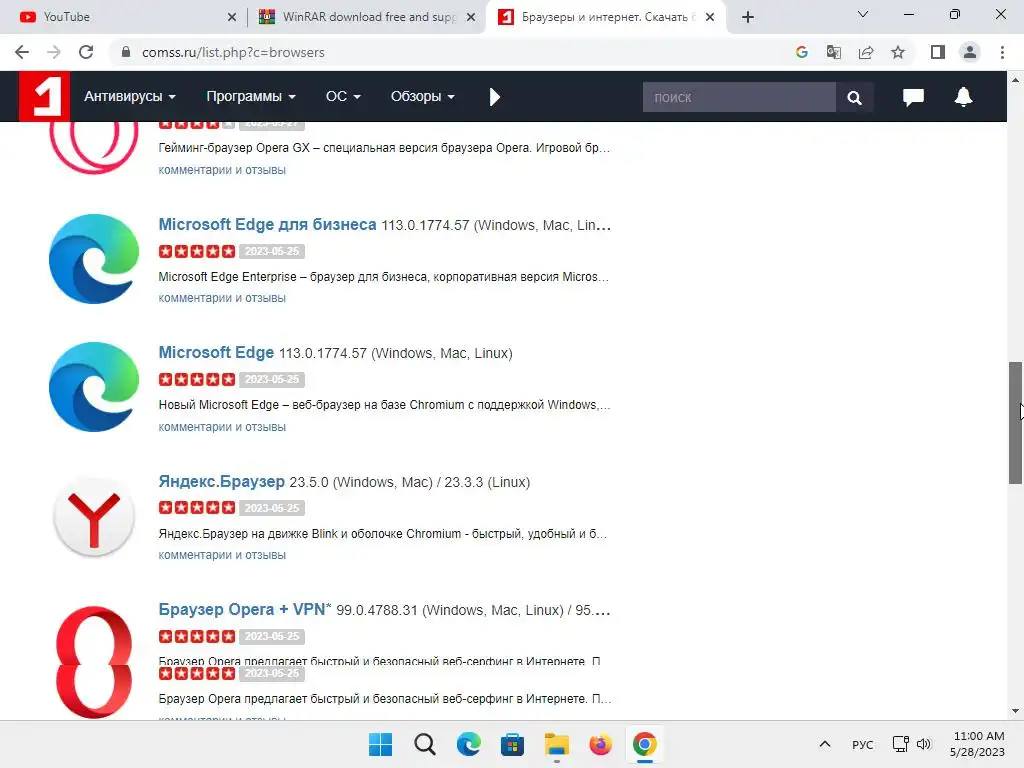Click the Chrome taskbar icon
This screenshot has height=768, width=1024.
tap(644, 744)
